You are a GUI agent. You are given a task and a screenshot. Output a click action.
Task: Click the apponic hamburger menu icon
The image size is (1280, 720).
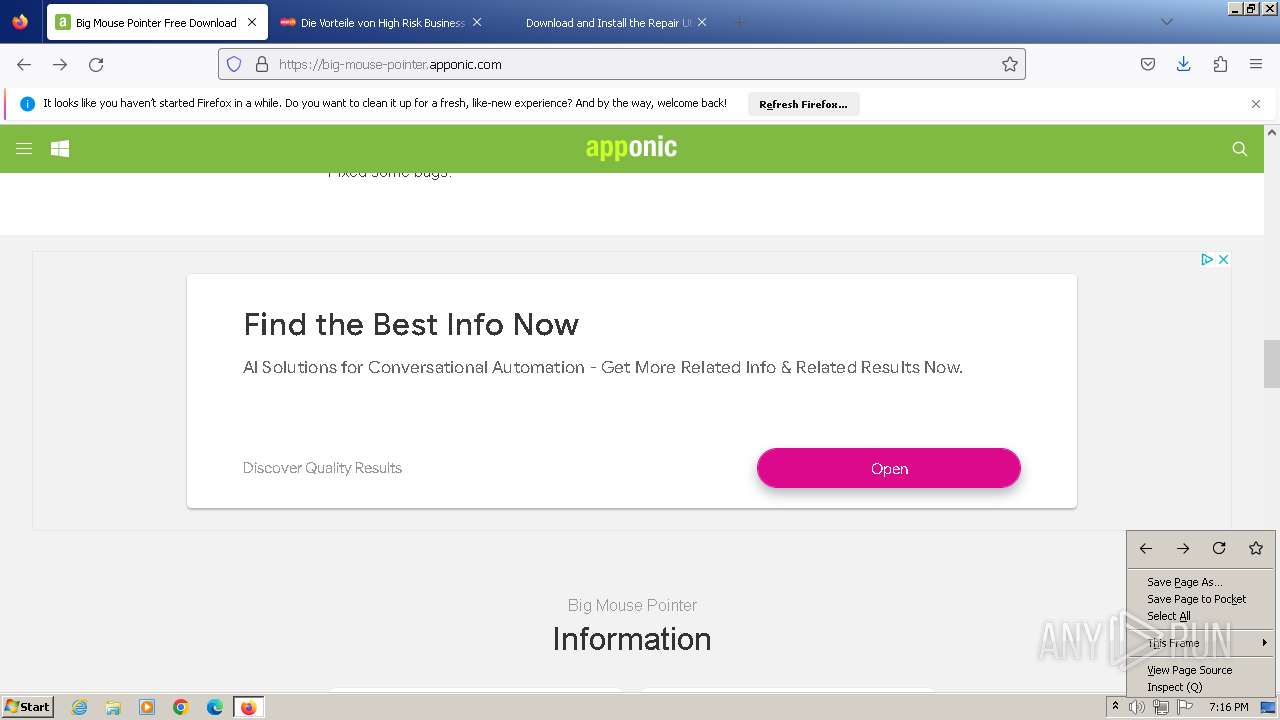[24, 148]
